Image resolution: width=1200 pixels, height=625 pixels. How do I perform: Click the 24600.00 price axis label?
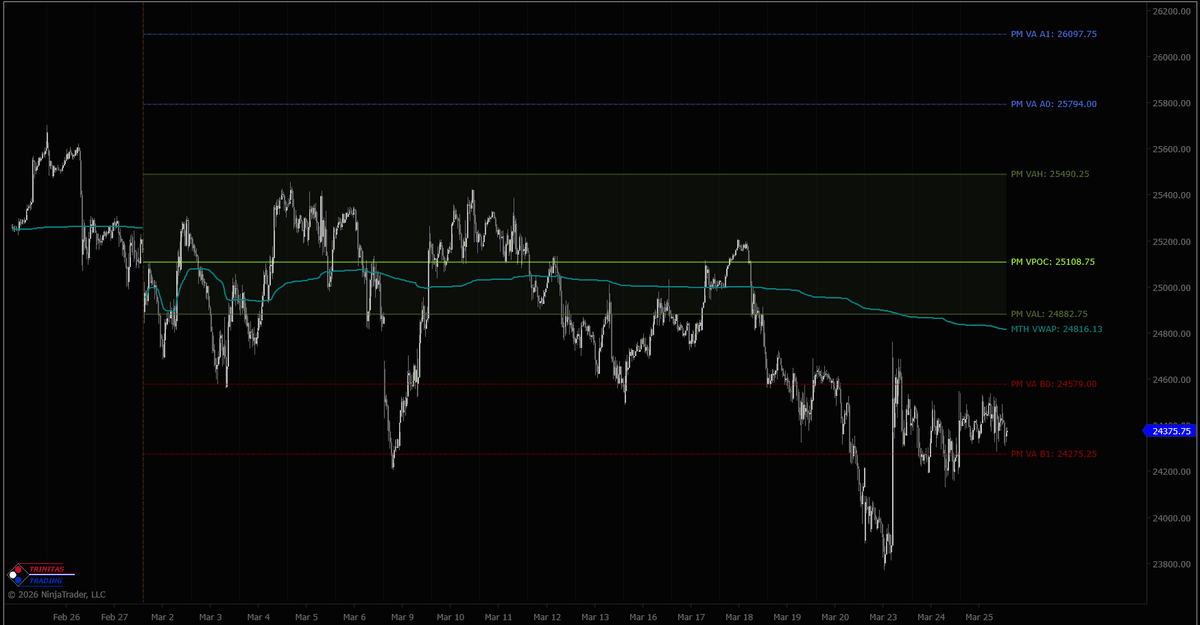[x=1171, y=380]
